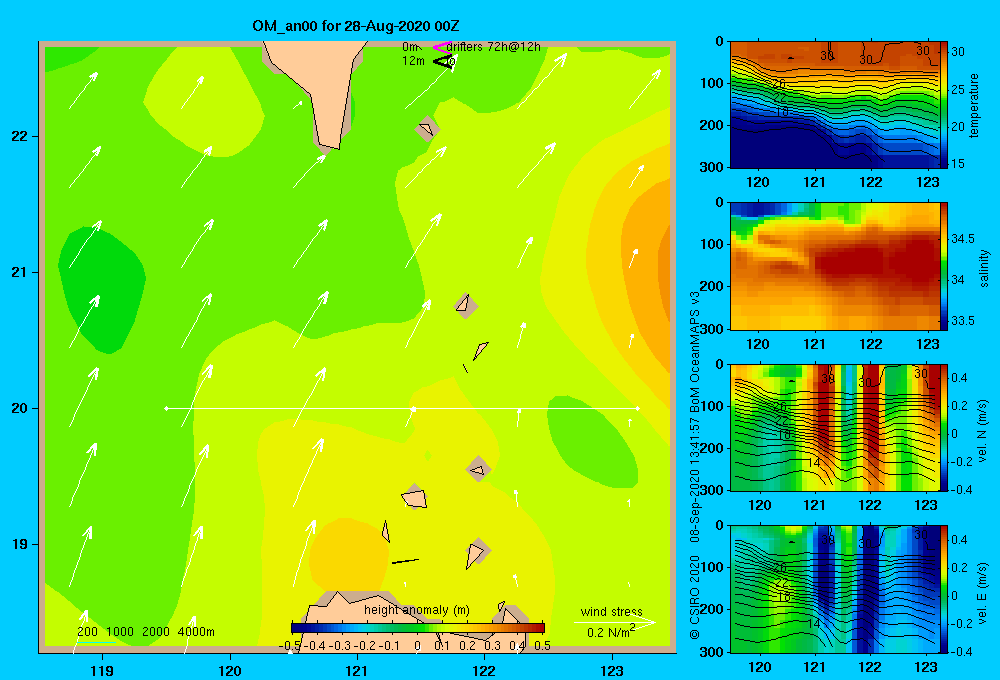1000x680 pixels.
Task: Open the temperature section panel
Action: coord(834,105)
